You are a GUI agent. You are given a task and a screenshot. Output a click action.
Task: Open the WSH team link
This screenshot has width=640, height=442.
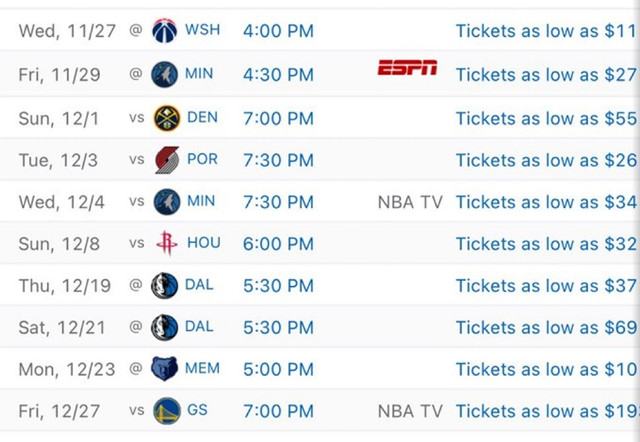pos(202,30)
